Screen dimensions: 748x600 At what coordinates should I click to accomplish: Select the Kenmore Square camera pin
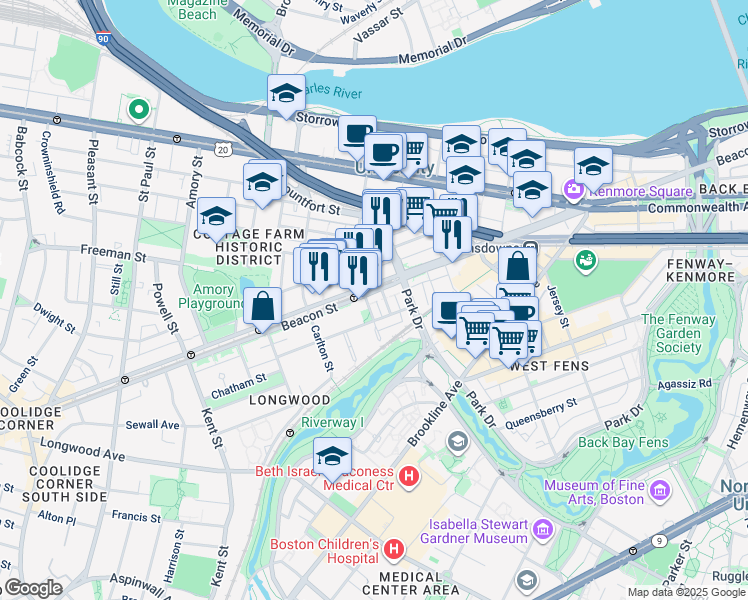tap(574, 190)
